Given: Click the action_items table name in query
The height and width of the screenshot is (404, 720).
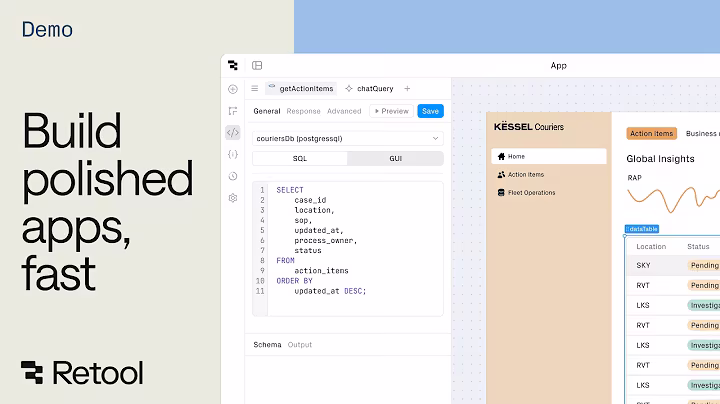Looking at the screenshot, I should tap(321, 270).
